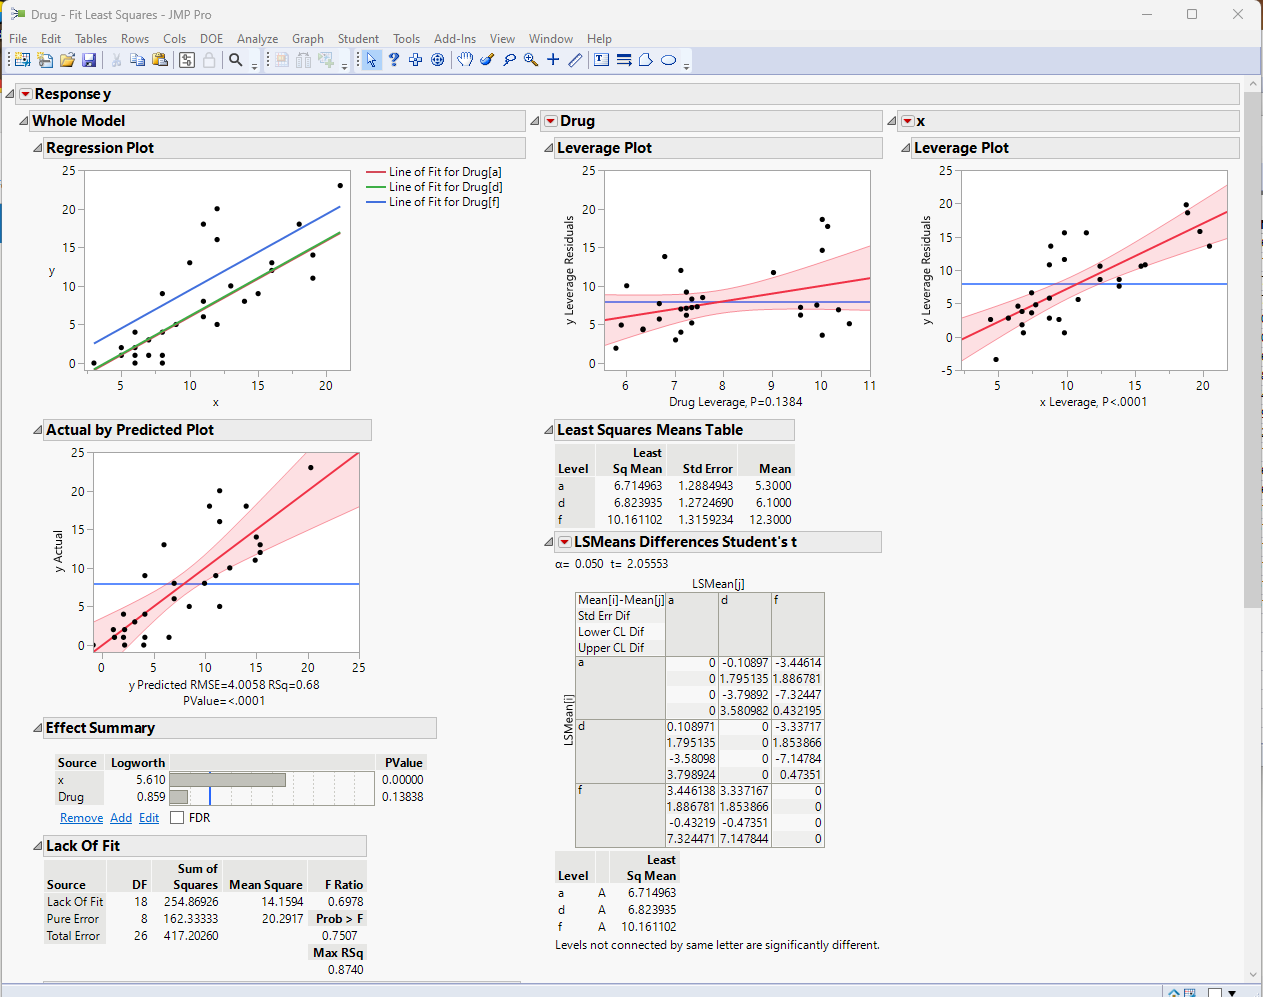Activate the Magnifier zoom tool
Viewport: 1263px width, 997px height.
[x=530, y=60]
